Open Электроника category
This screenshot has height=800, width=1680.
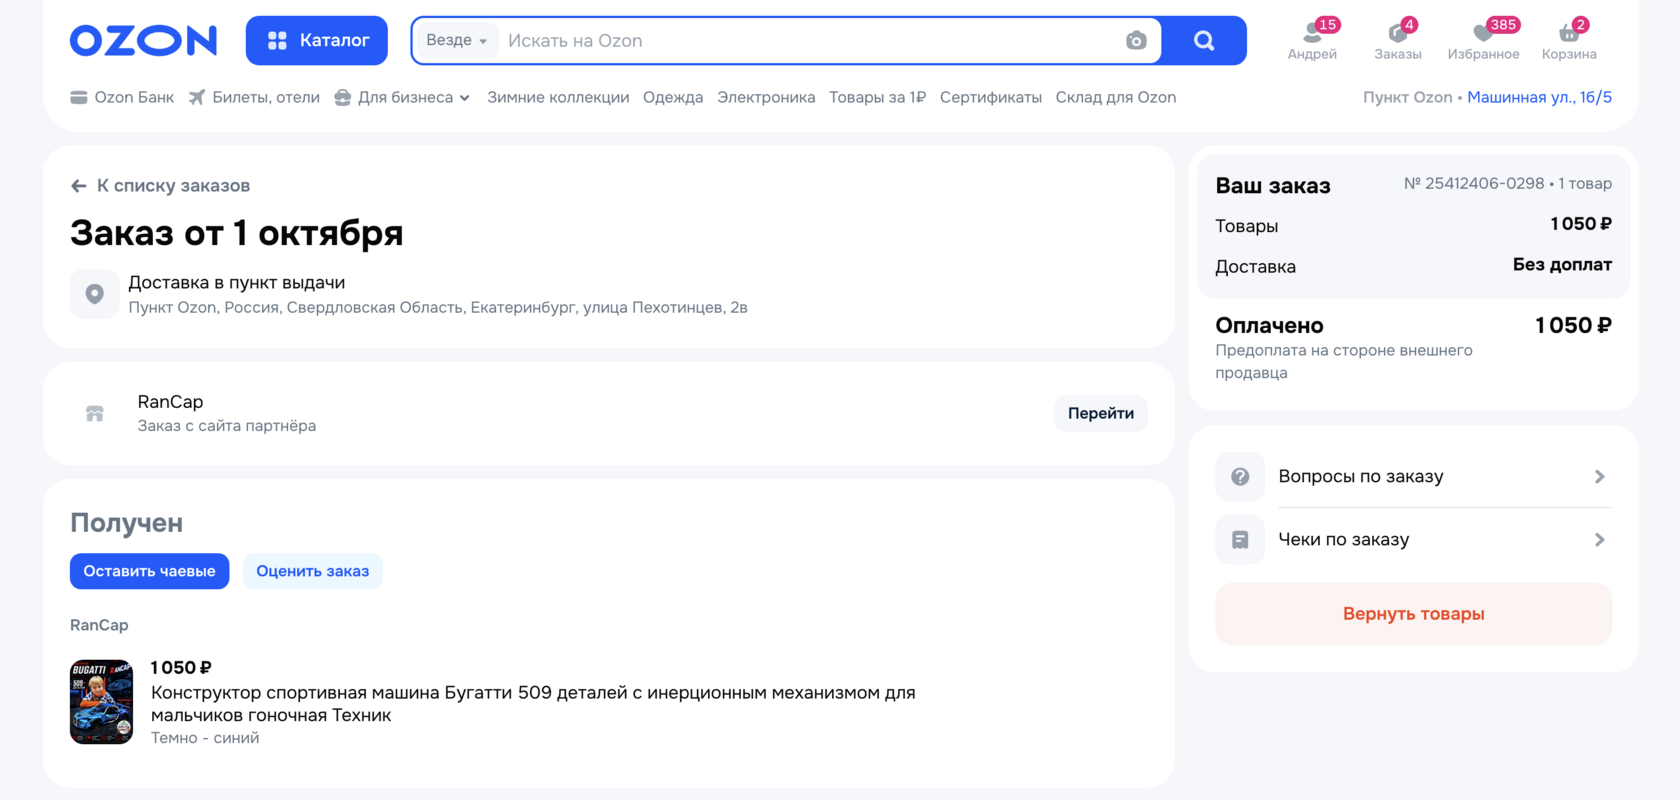click(766, 97)
